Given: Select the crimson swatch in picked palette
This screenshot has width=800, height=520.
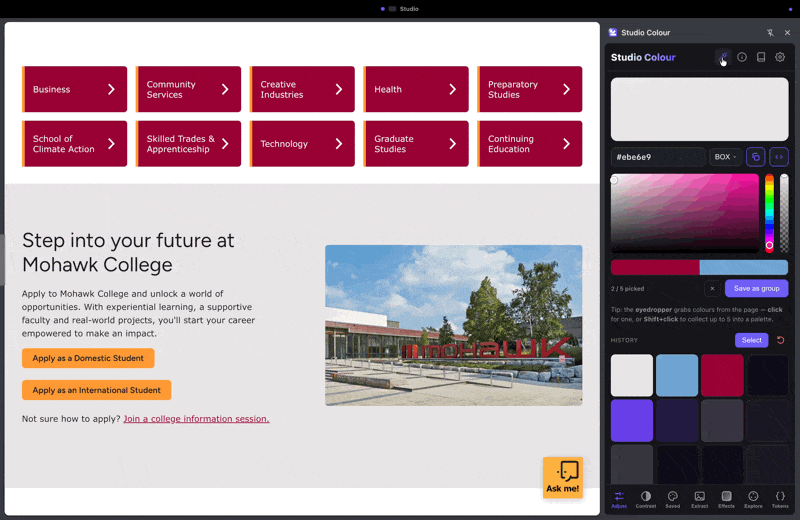Looking at the screenshot, I should point(655,267).
